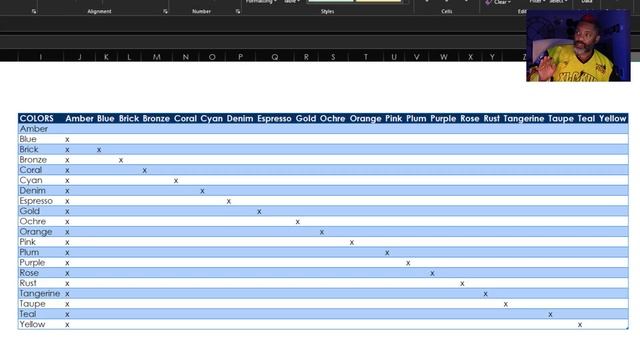Click the Bronze column header cell
This screenshot has width=640, height=360.
tap(156, 118)
